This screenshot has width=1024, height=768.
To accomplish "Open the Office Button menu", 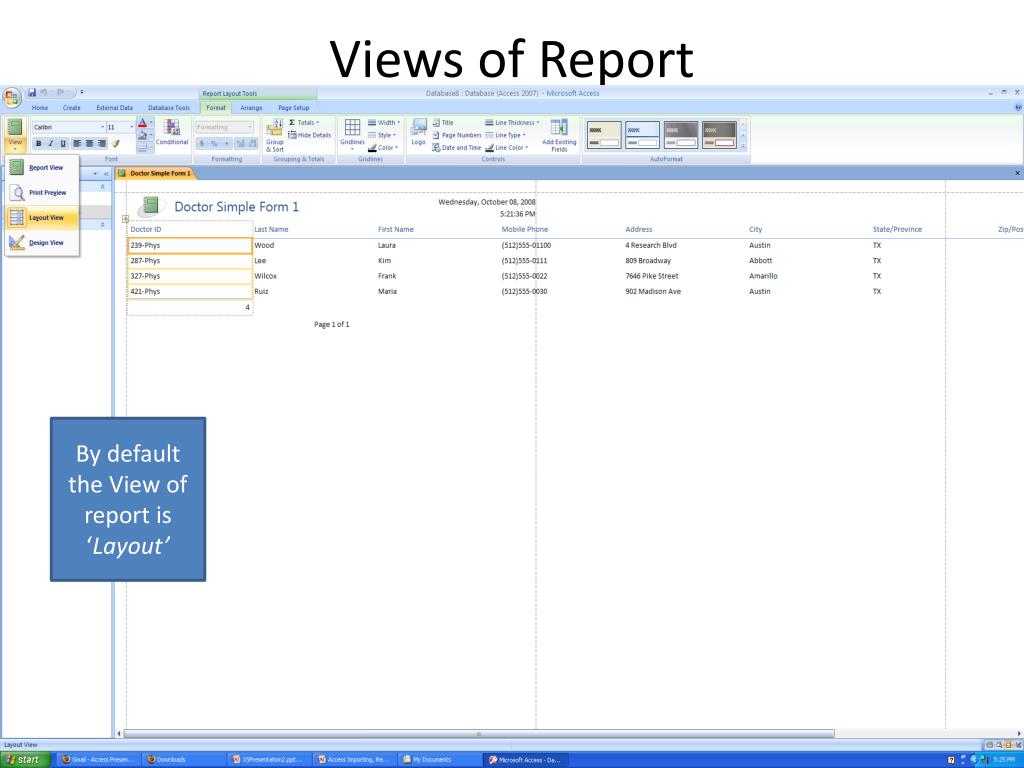I will pos(12,99).
